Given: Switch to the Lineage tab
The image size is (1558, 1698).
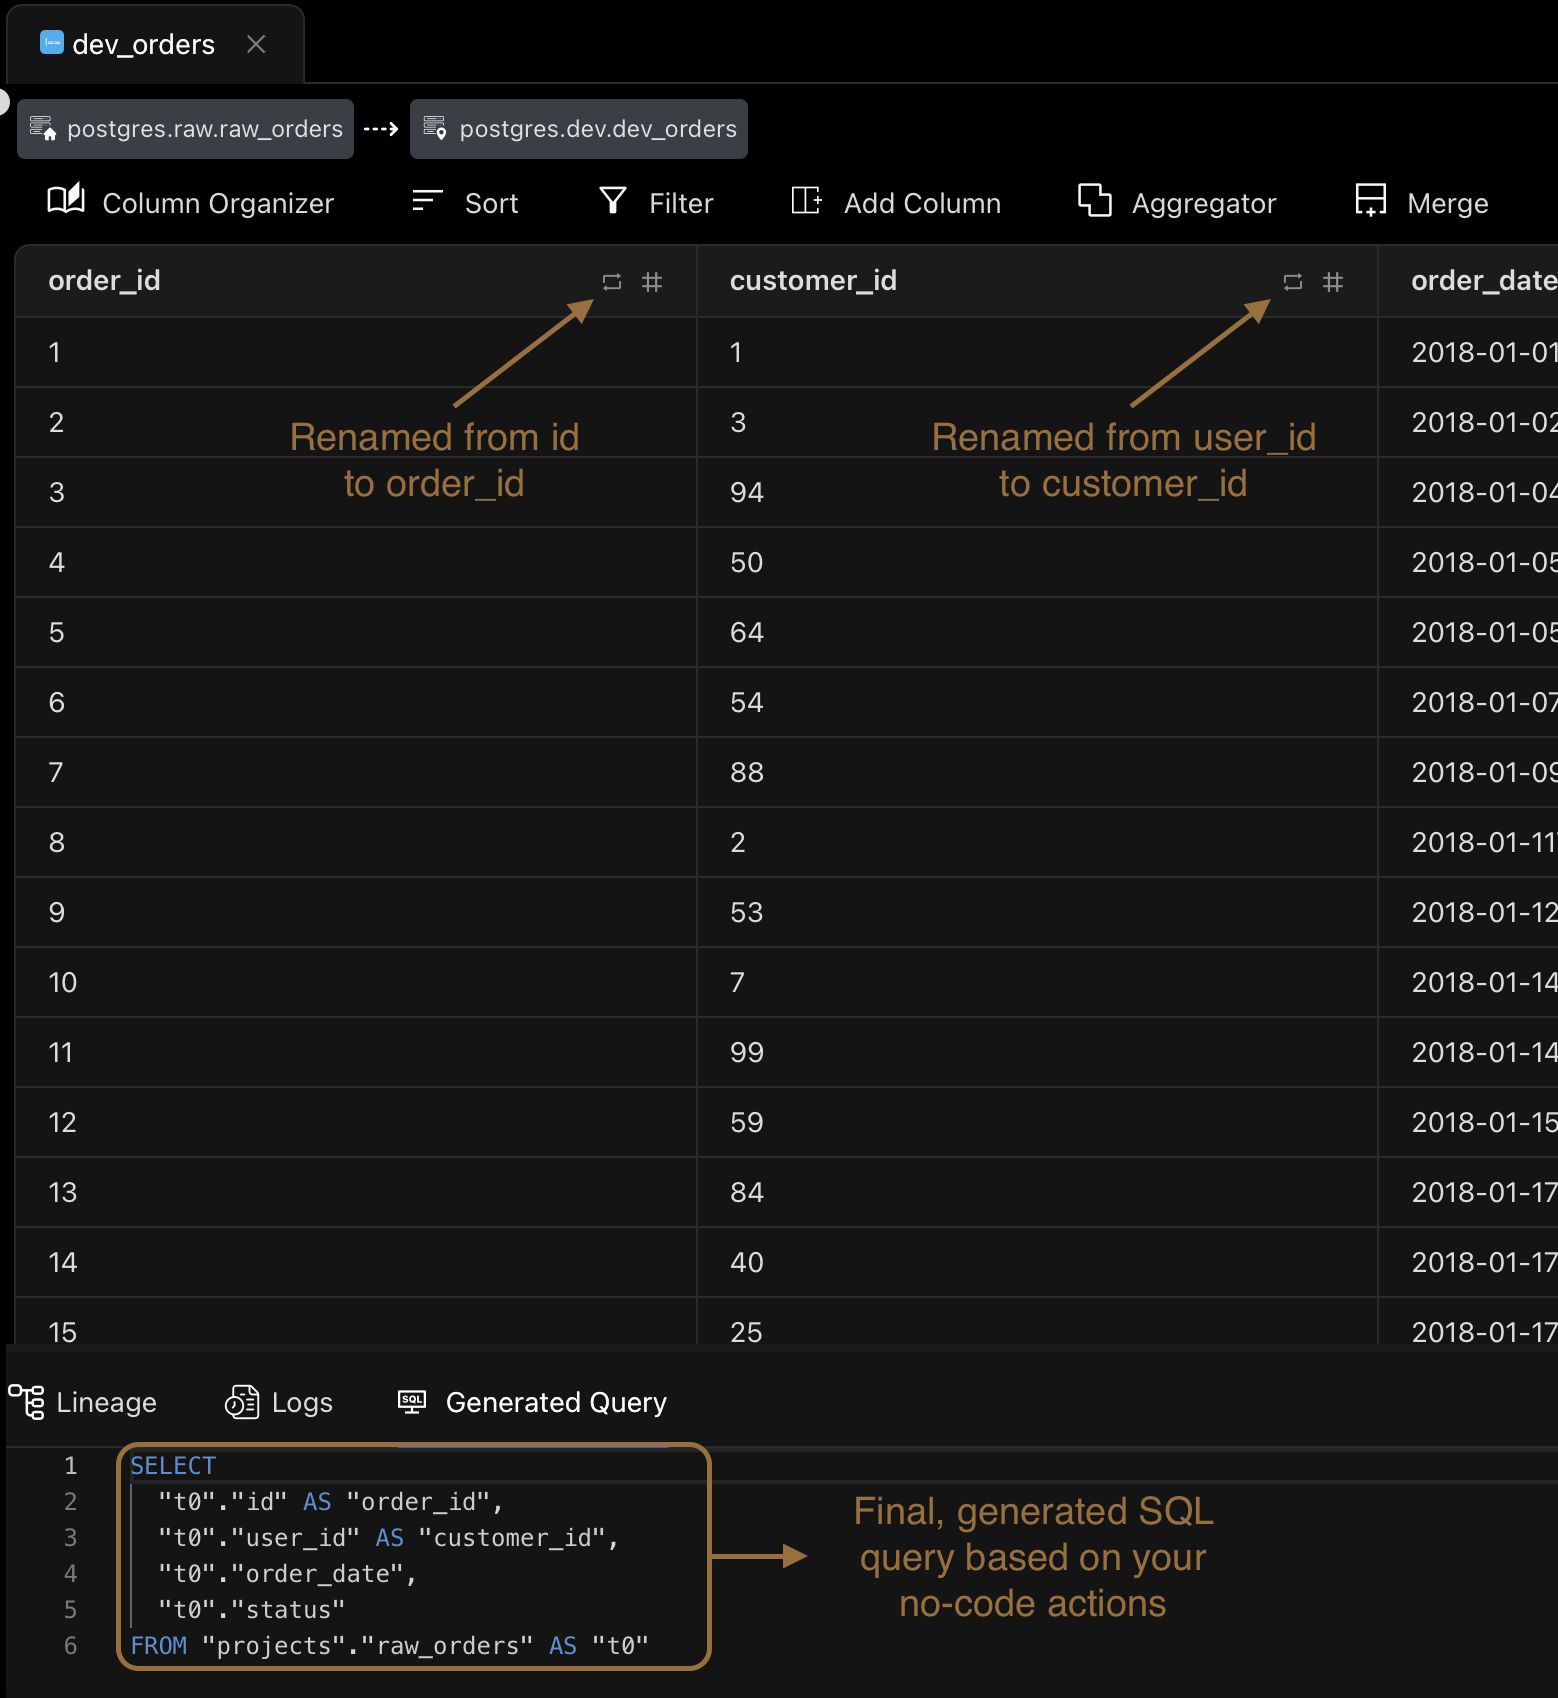Looking at the screenshot, I should pos(83,1402).
